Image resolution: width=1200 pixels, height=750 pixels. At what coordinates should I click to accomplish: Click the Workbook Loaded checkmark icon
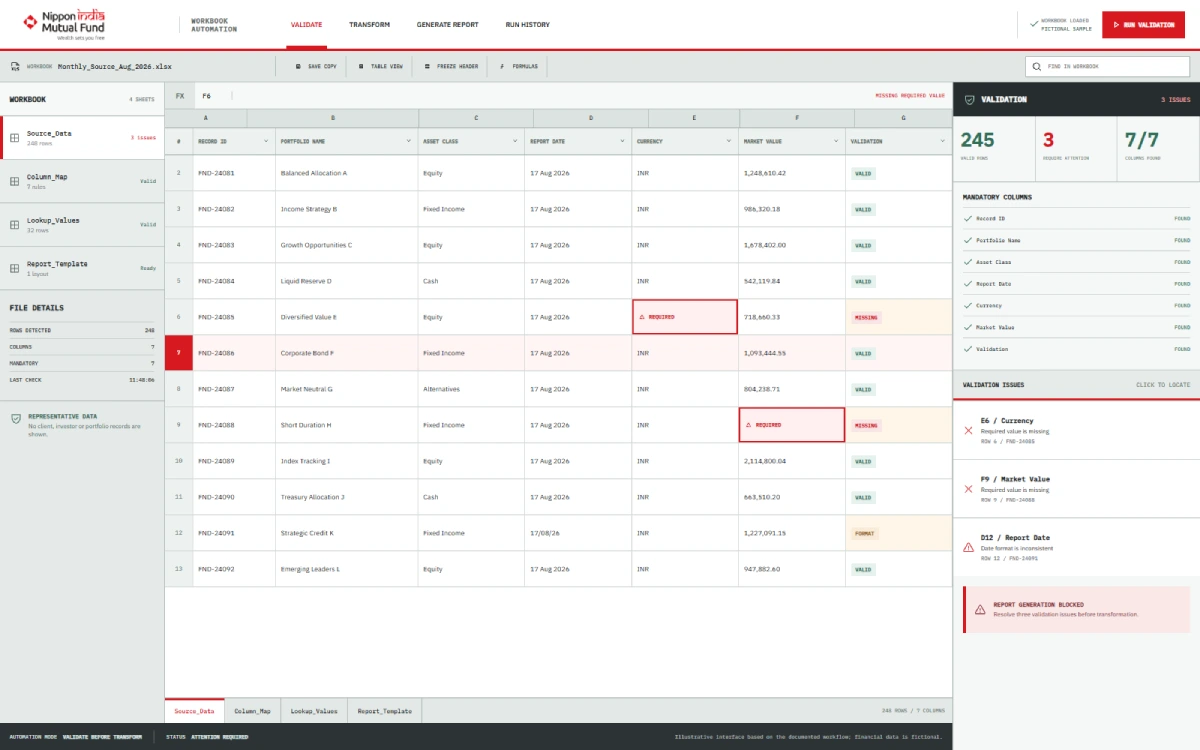(1033, 24)
